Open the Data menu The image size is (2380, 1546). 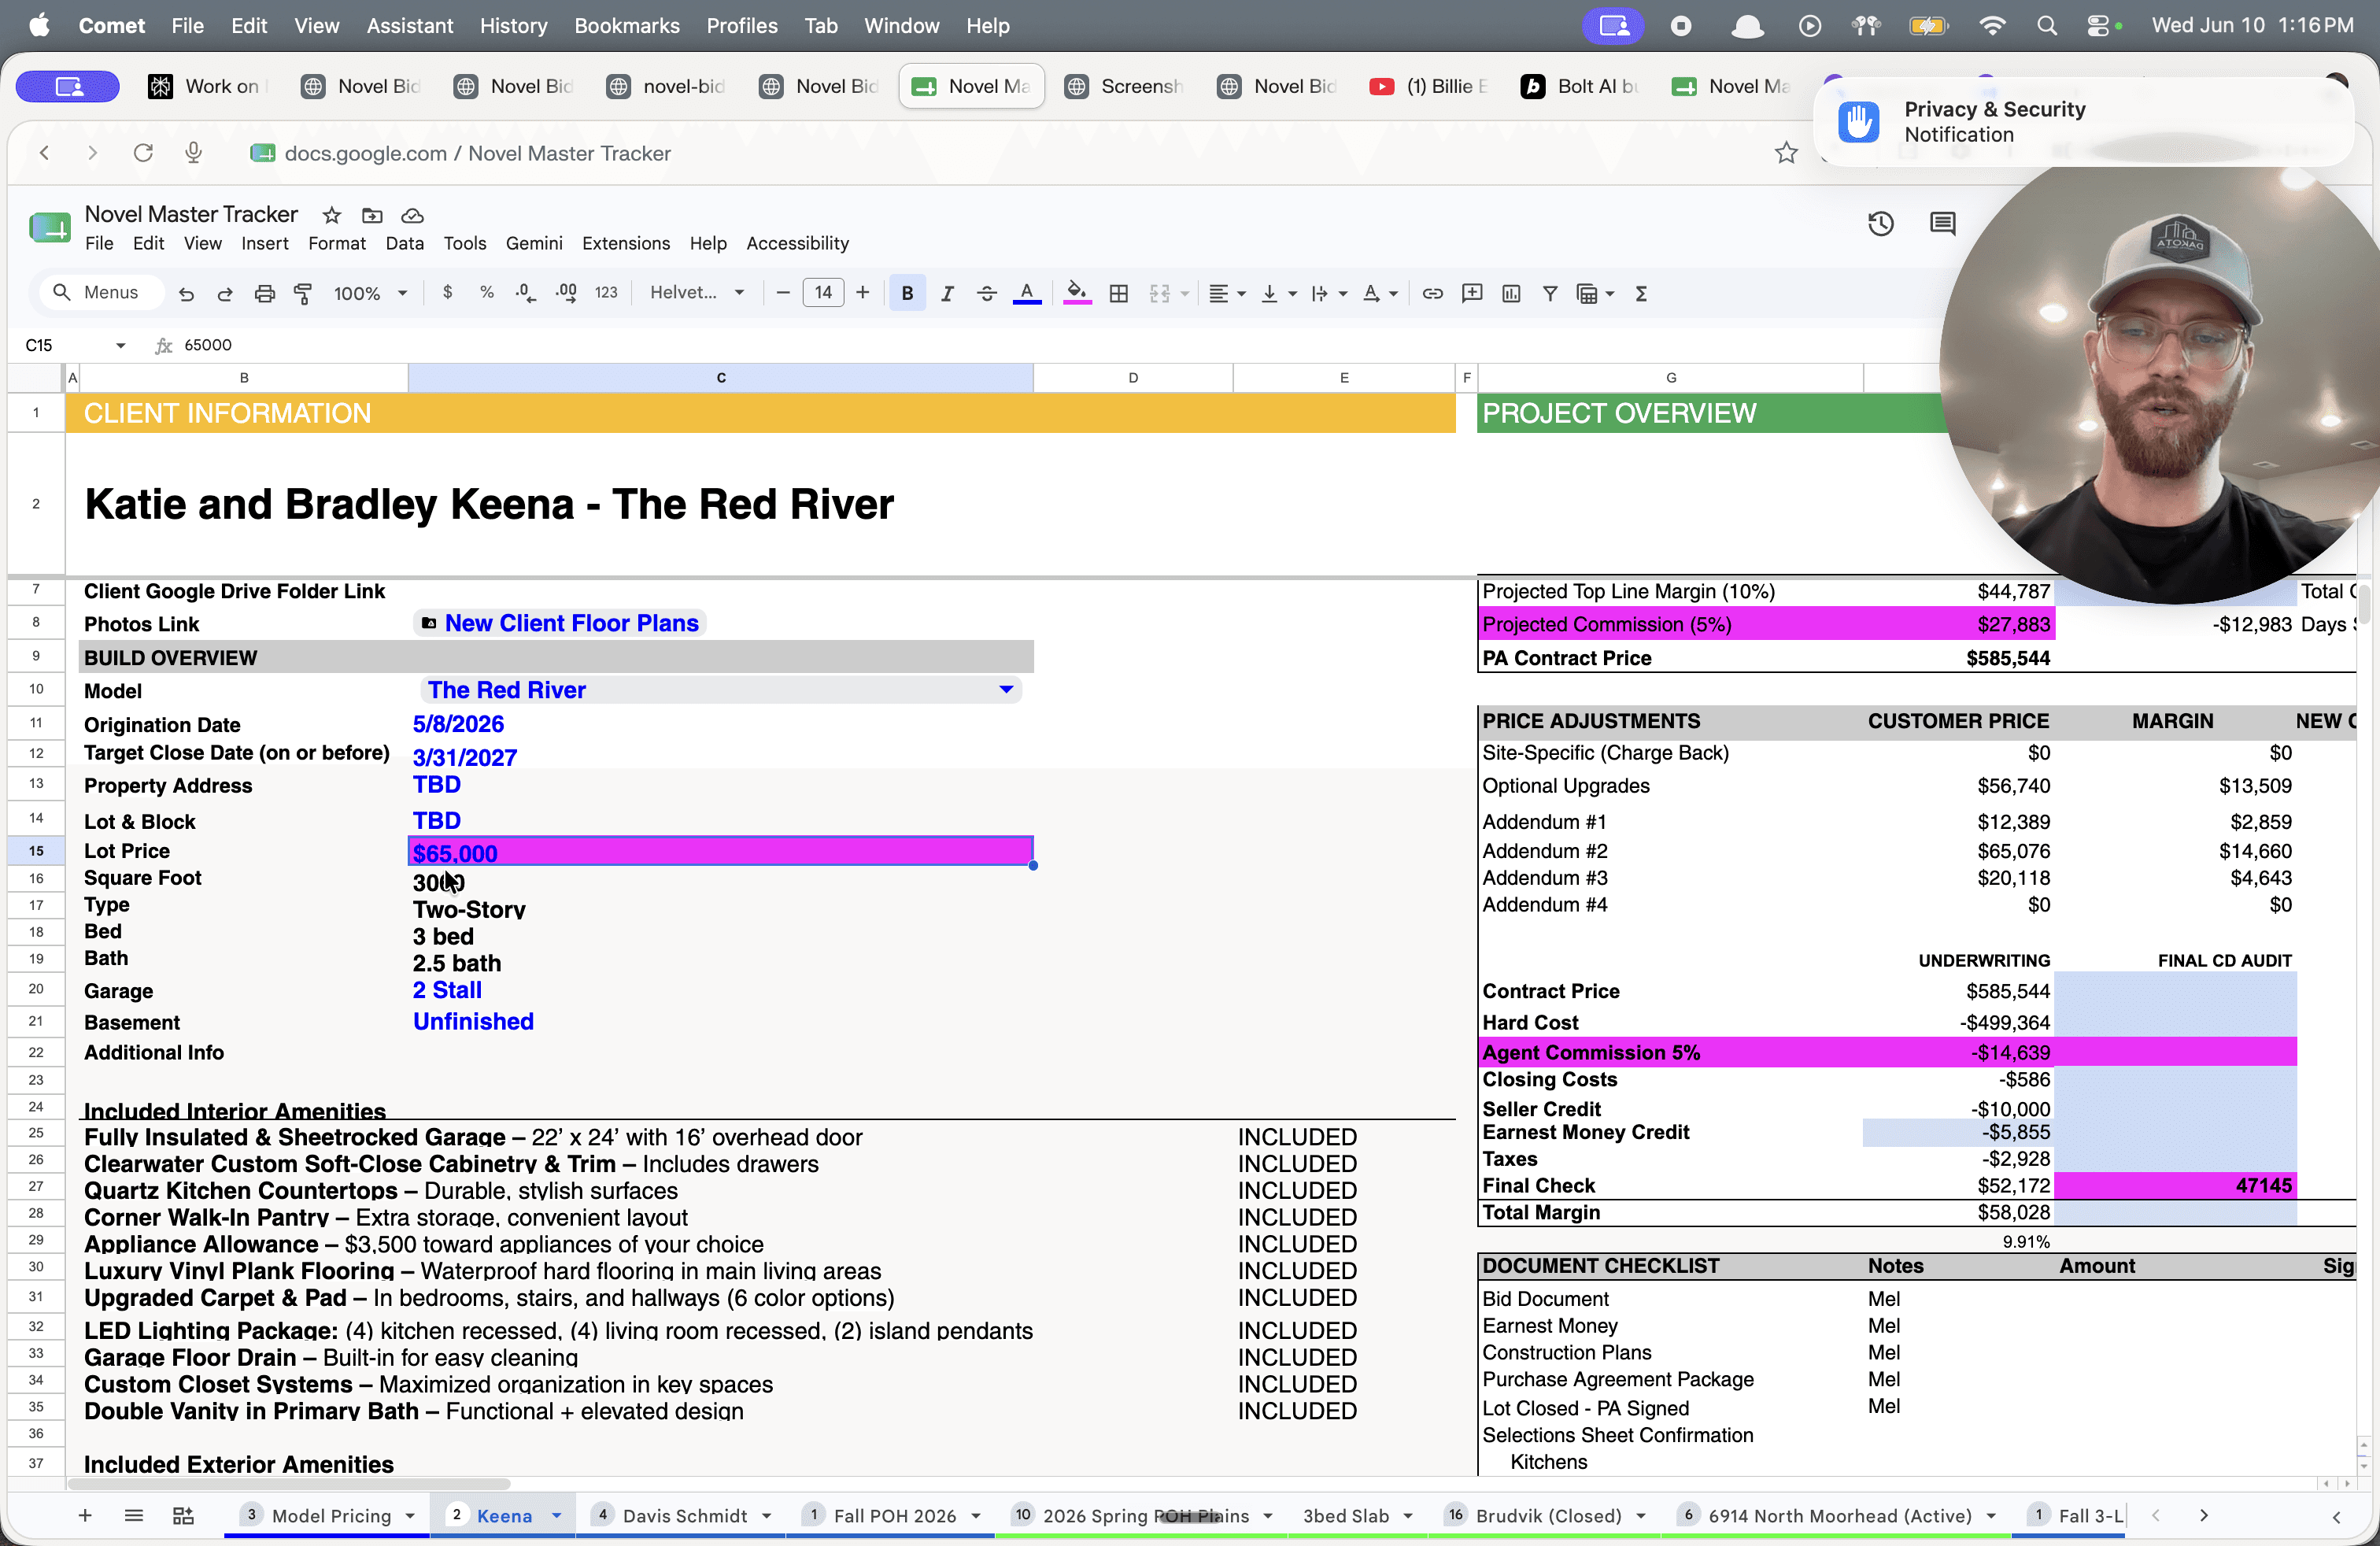(404, 243)
